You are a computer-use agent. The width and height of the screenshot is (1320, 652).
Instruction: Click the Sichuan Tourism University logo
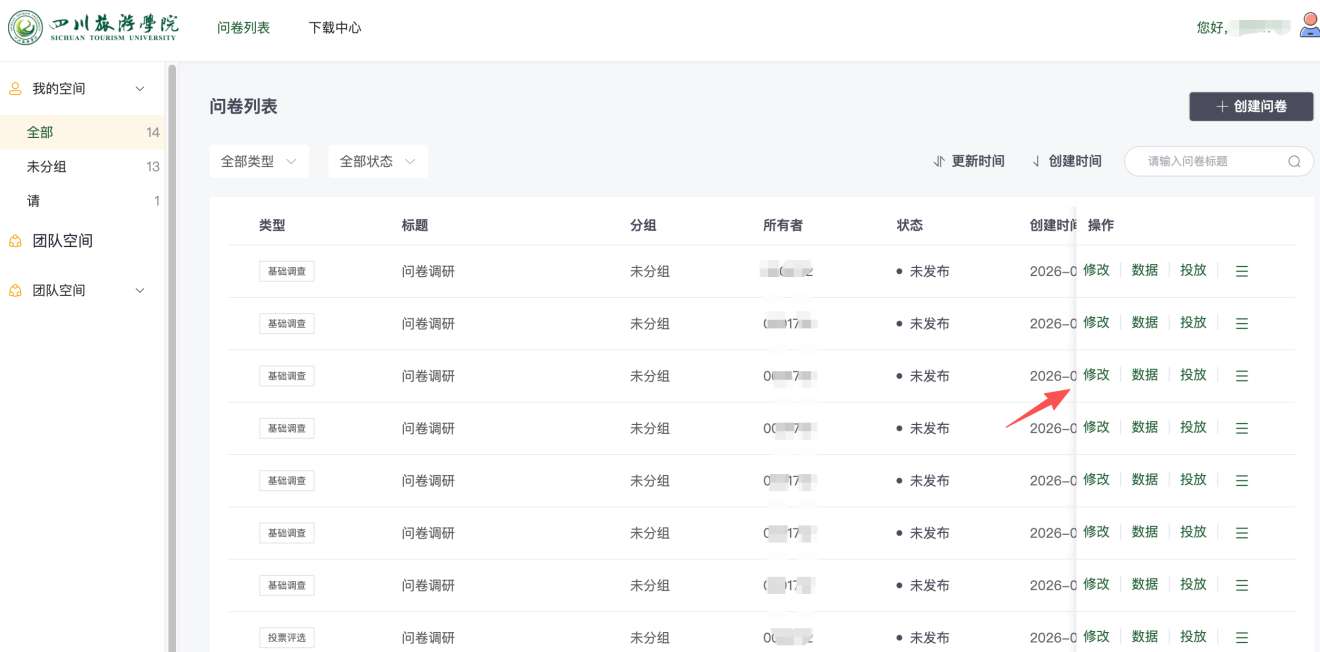(93, 27)
